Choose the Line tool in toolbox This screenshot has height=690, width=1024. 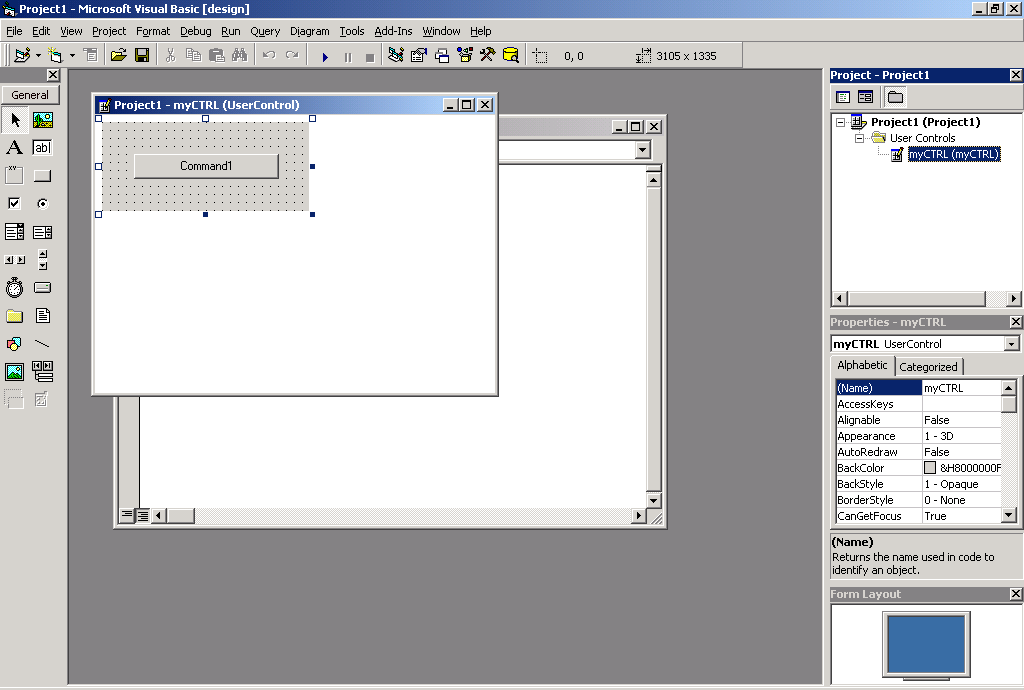tap(42, 344)
